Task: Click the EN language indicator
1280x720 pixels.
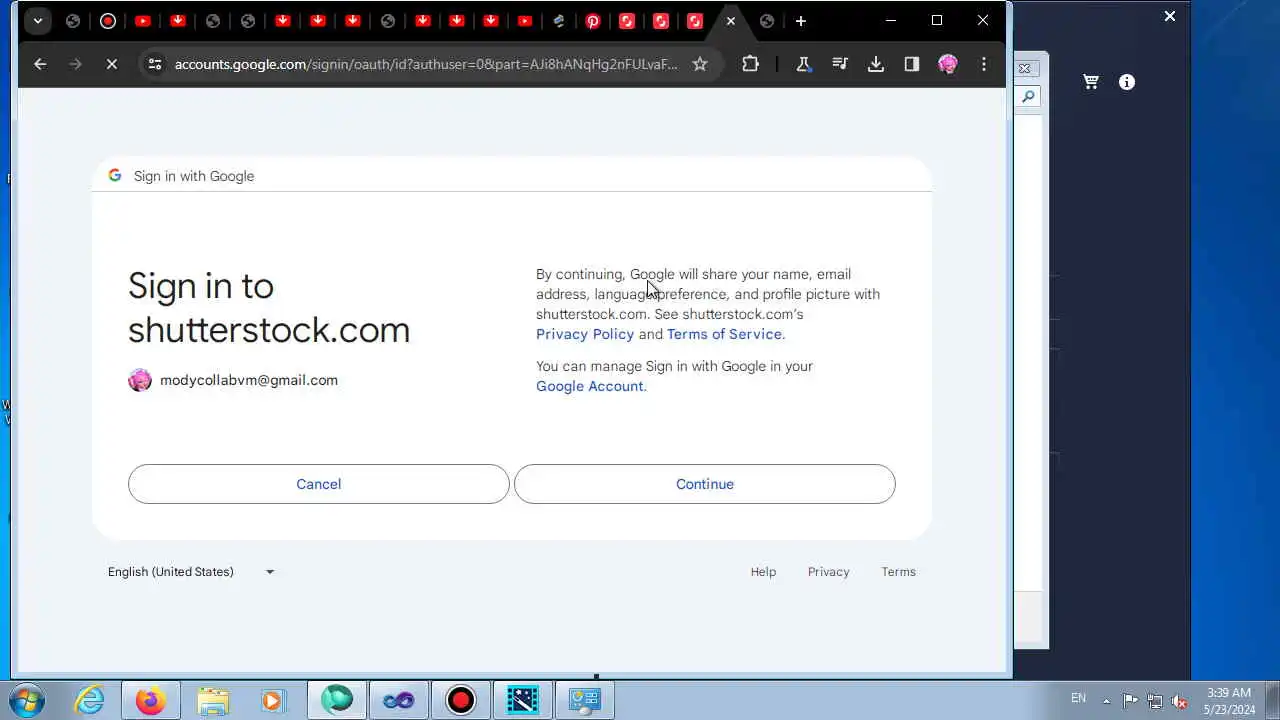Action: pyautogui.click(x=1078, y=699)
